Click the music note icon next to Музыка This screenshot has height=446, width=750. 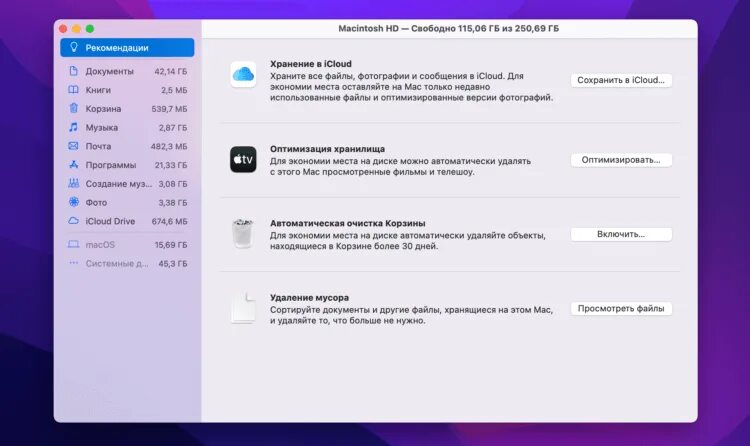click(73, 127)
